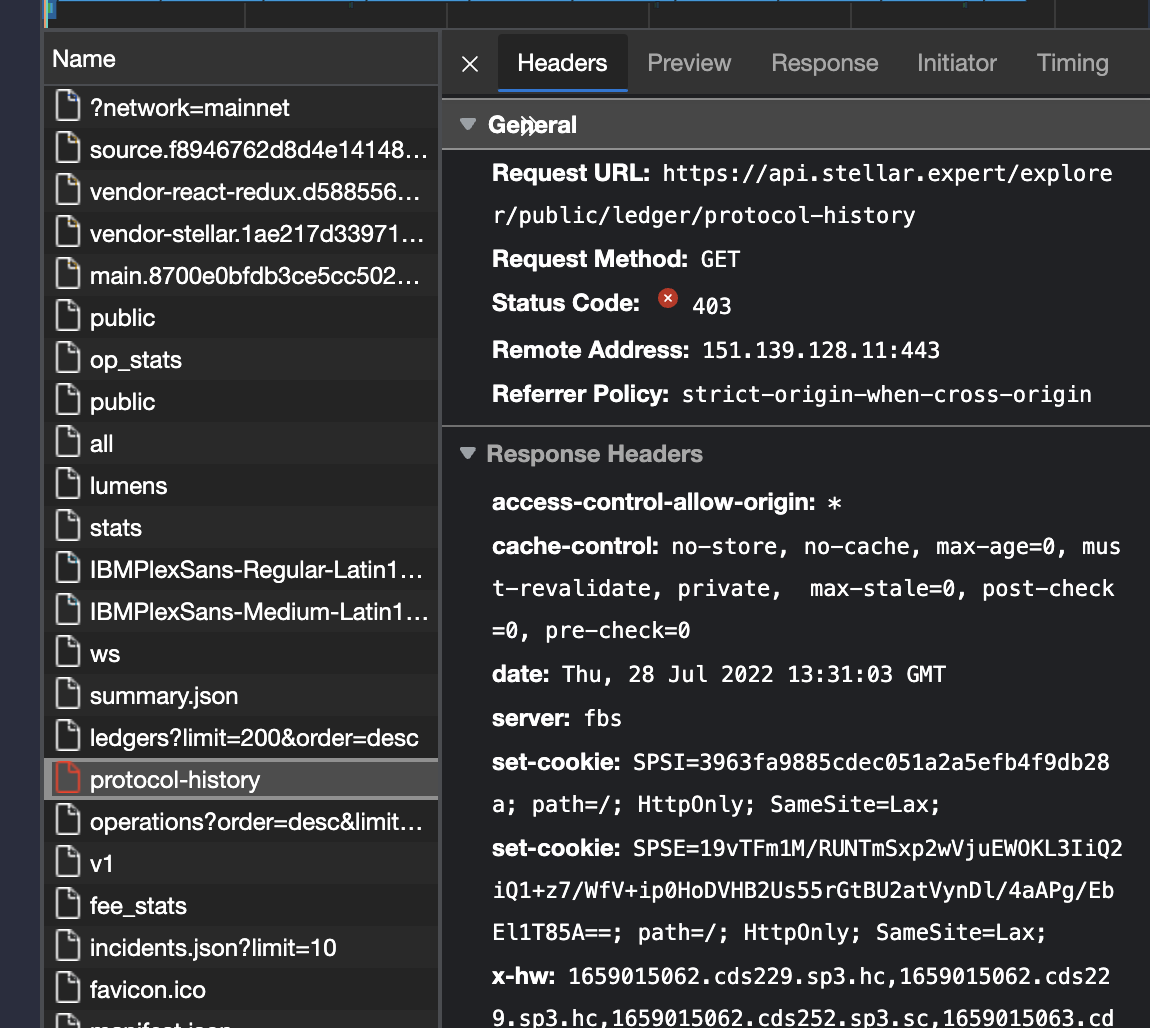
Task: Click file icon beside ledgers?limit=200&order=desc
Action: [67, 736]
